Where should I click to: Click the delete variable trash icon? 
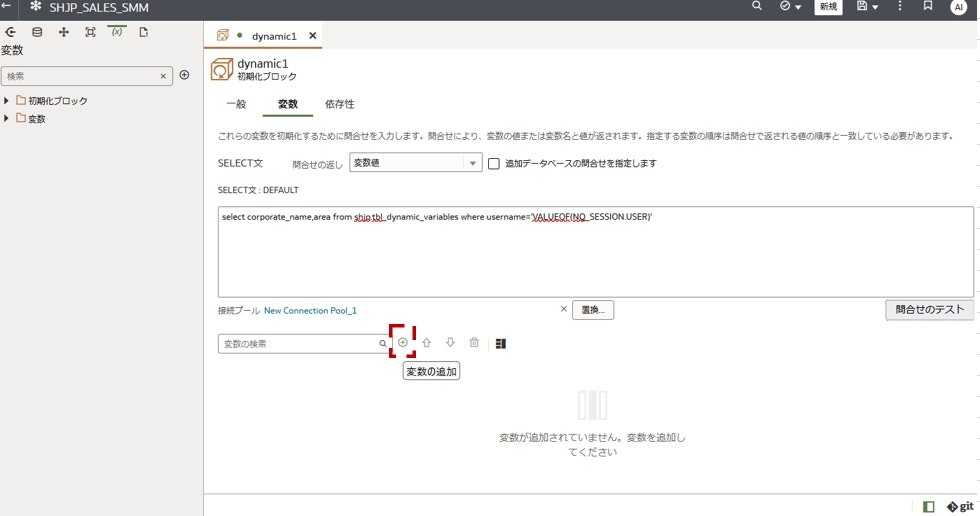[474, 342]
